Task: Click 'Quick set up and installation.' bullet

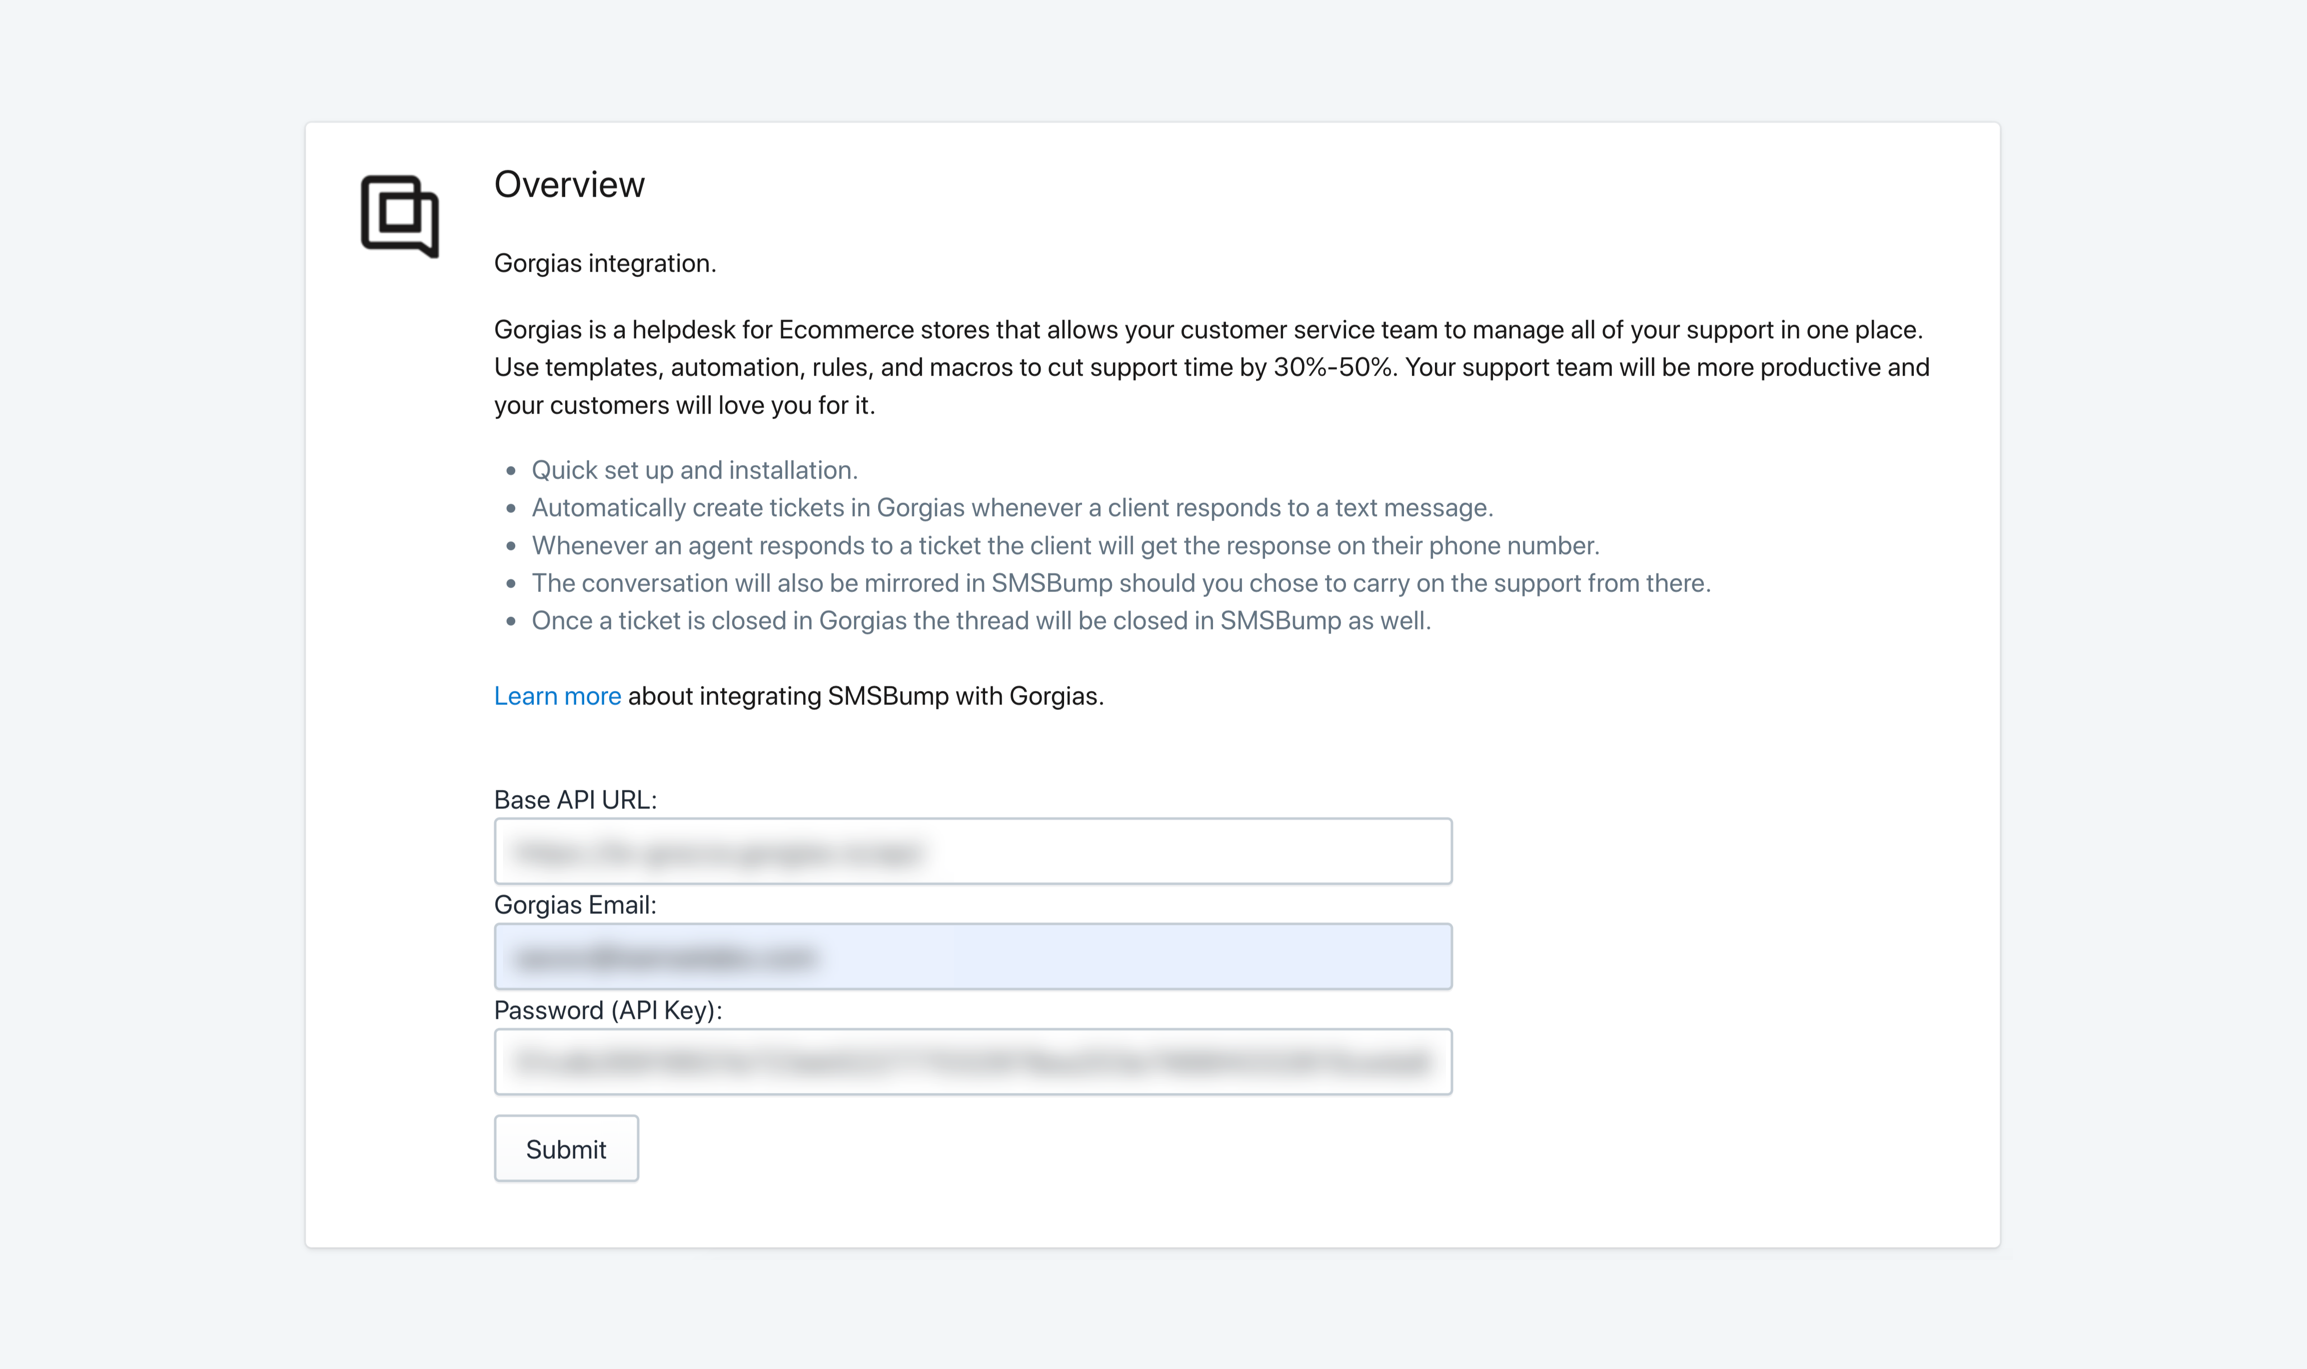Action: 694,470
